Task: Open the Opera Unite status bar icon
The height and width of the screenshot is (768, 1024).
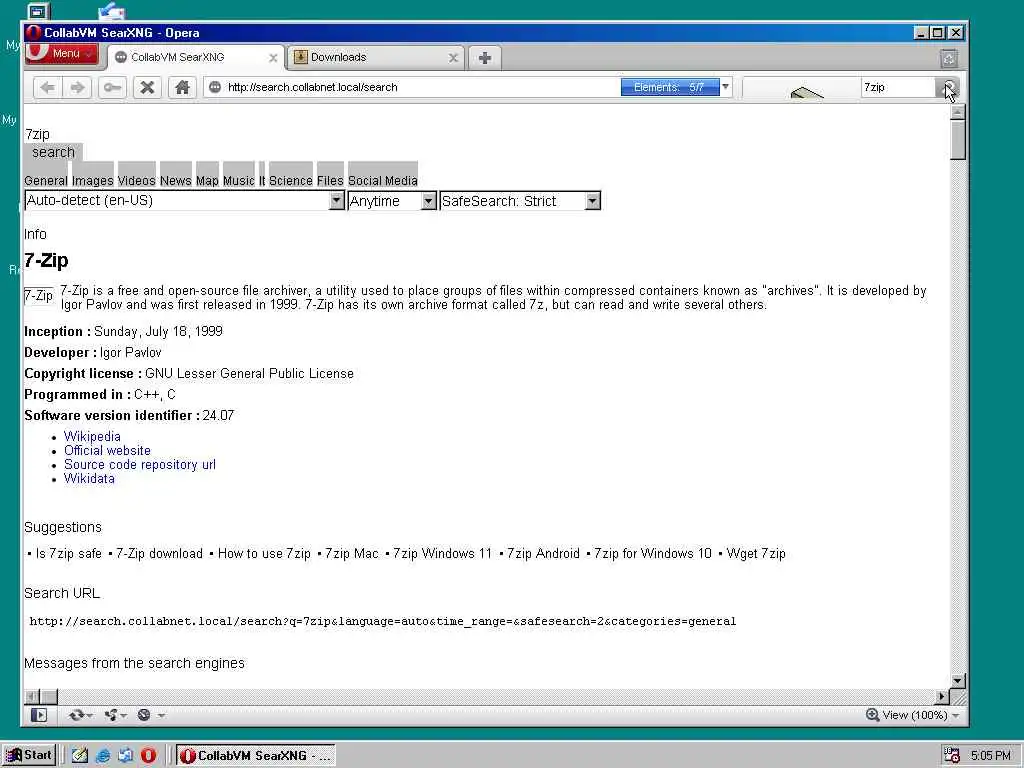Action: pyautogui.click(x=110, y=715)
